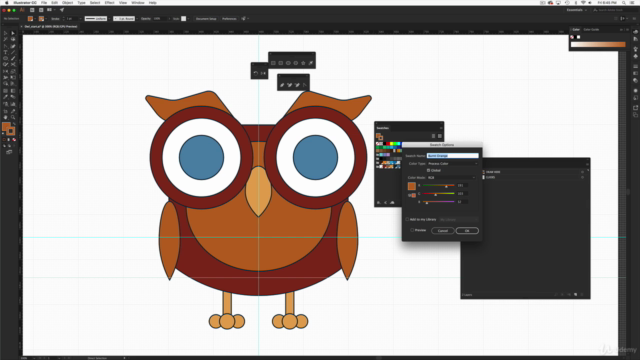Open the Color Mode dropdown

click(451, 178)
